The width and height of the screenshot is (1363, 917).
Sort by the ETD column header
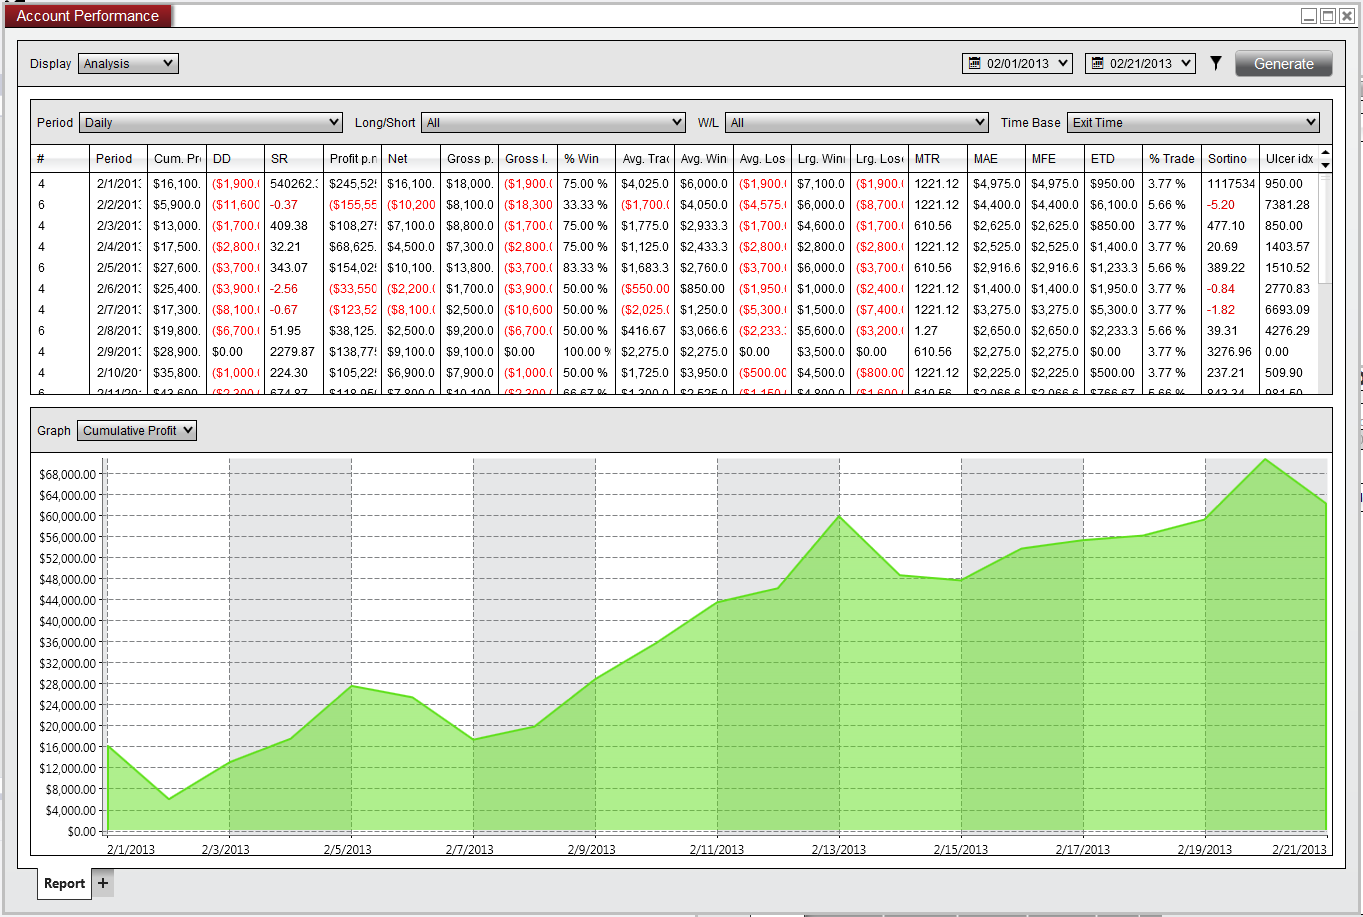coord(1113,158)
